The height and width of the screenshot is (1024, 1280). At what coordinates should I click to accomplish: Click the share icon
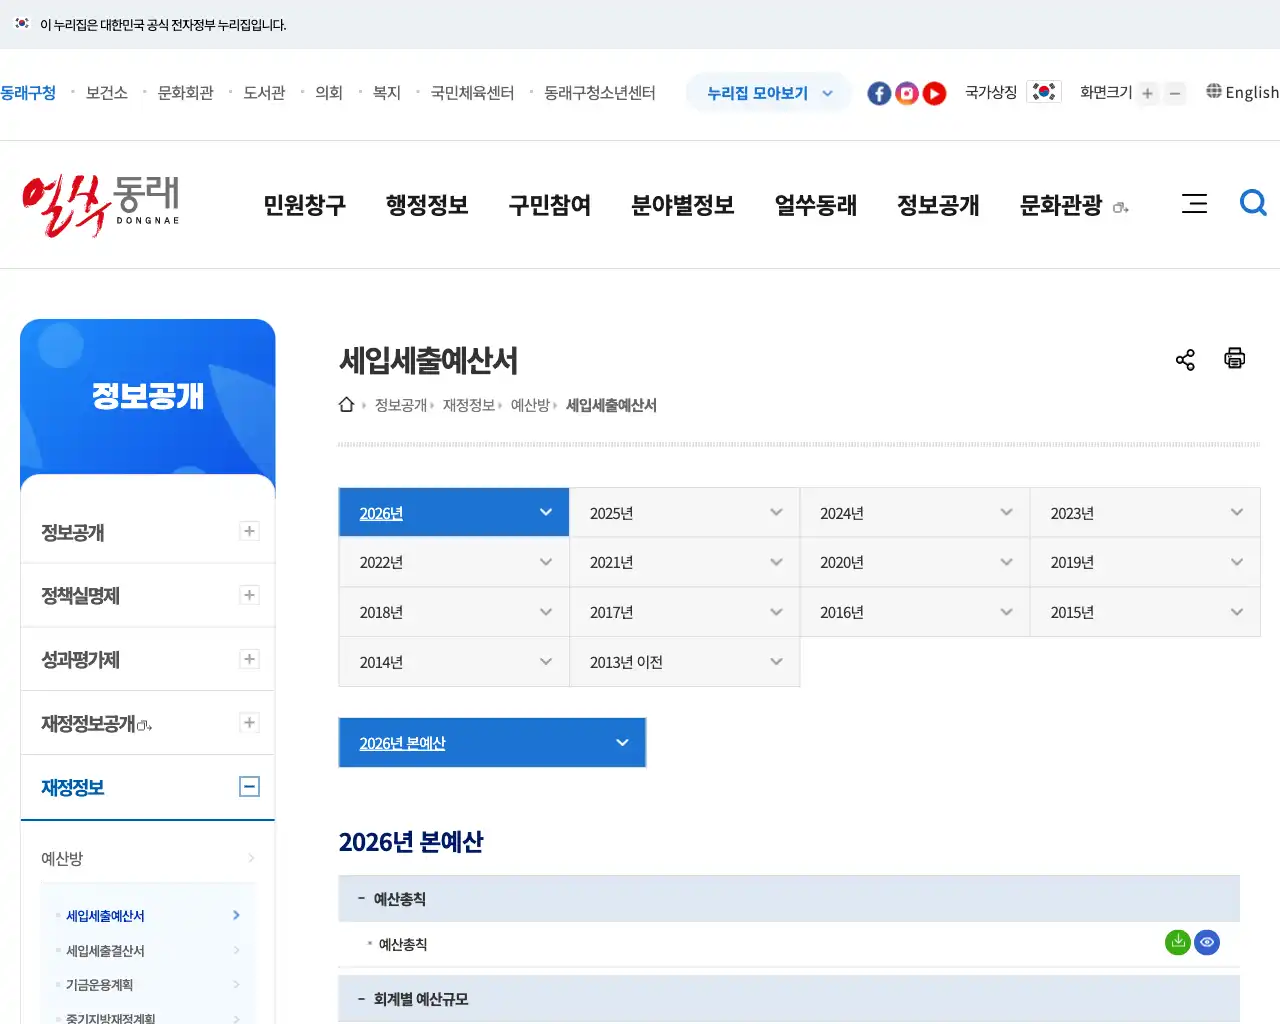pyautogui.click(x=1185, y=360)
